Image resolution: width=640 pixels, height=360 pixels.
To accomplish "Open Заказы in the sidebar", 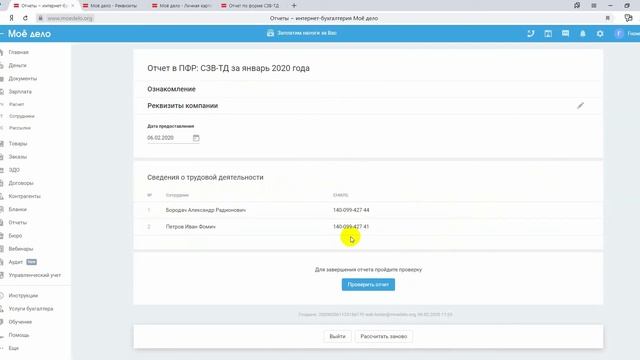I will (x=18, y=157).
